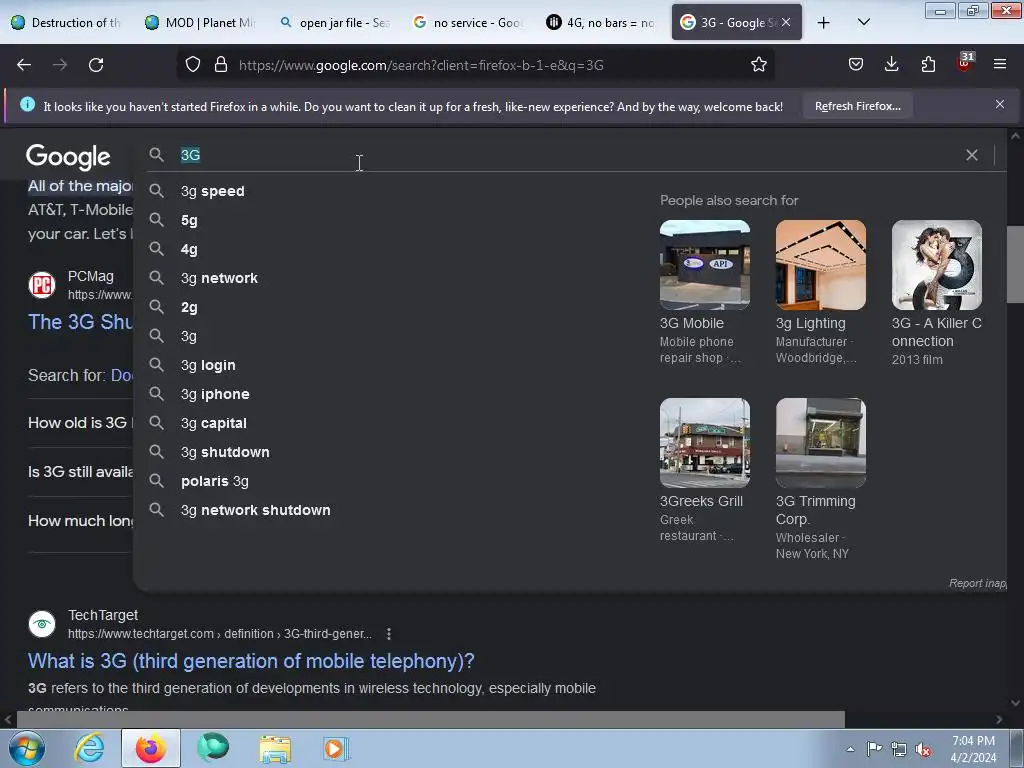Viewport: 1024px width, 768px height.
Task: Open What is 3G TechTarget result
Action: pyautogui.click(x=251, y=661)
